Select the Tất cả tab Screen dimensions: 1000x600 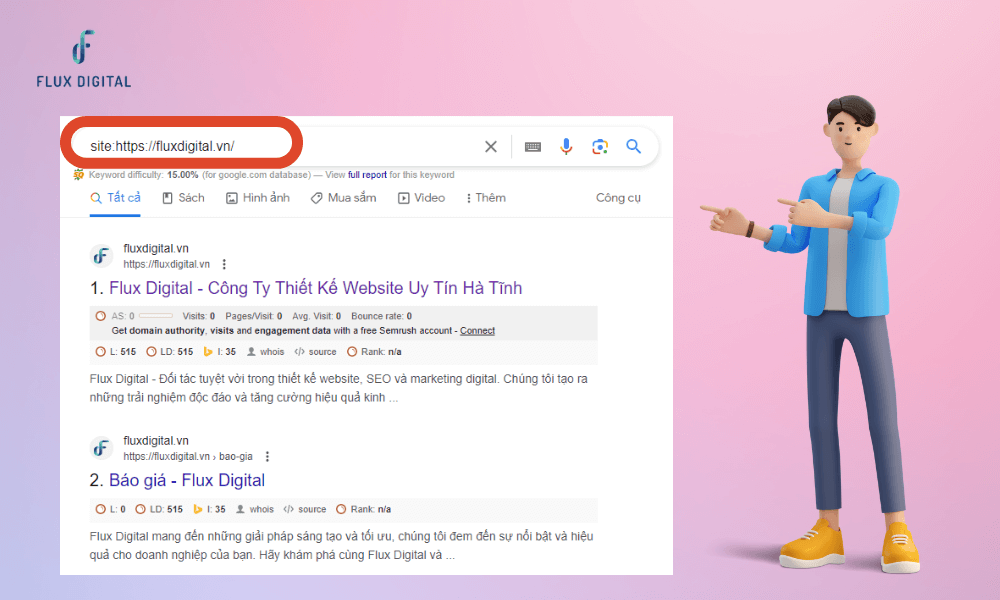(115, 198)
